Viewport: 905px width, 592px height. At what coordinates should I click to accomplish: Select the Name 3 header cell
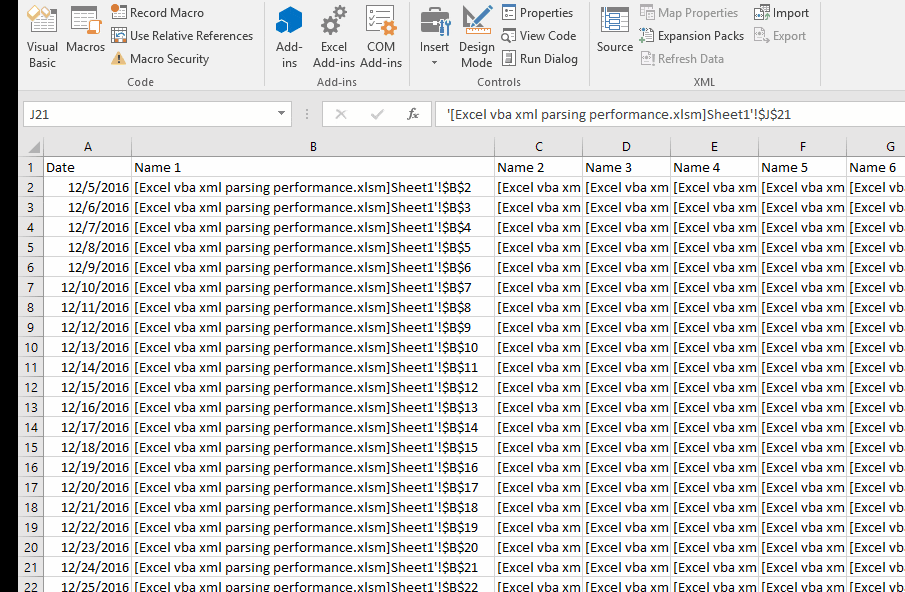(627, 167)
